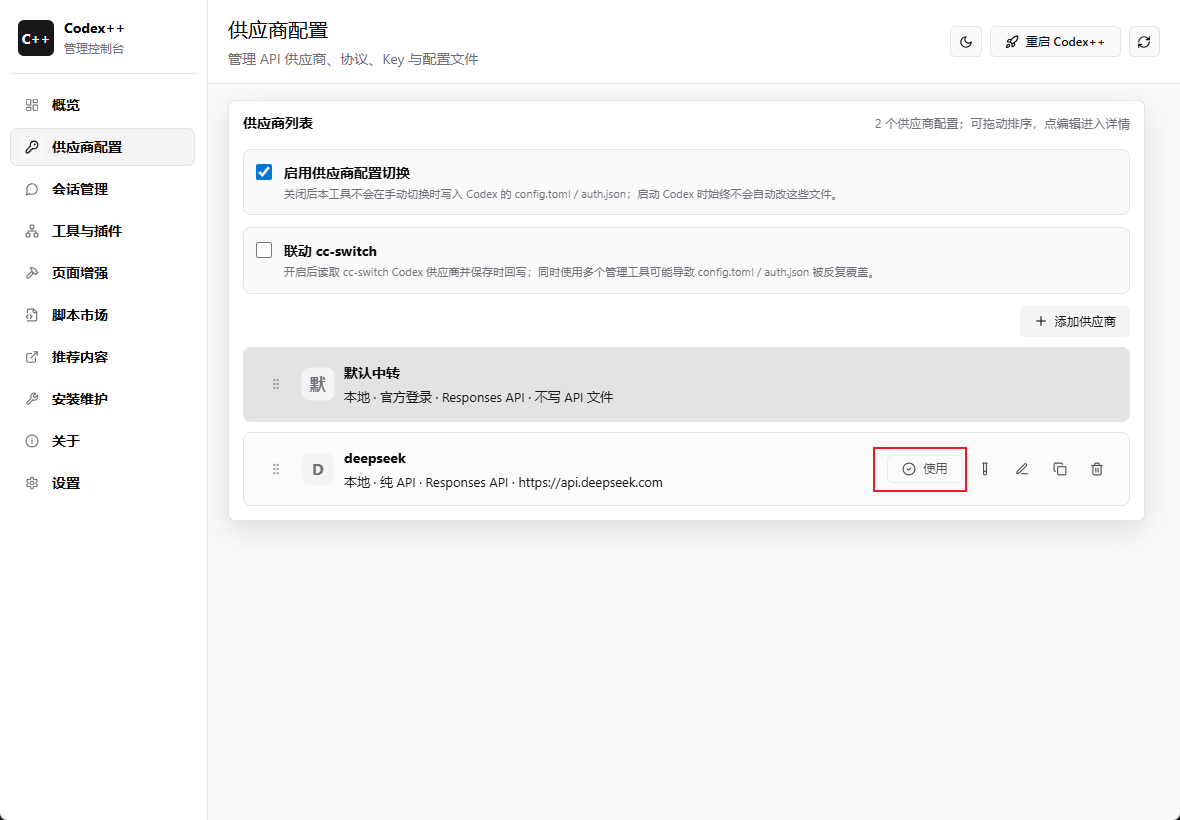Toggle dark mode moon icon
Screen dimensions: 1180x820
(x=966, y=42)
